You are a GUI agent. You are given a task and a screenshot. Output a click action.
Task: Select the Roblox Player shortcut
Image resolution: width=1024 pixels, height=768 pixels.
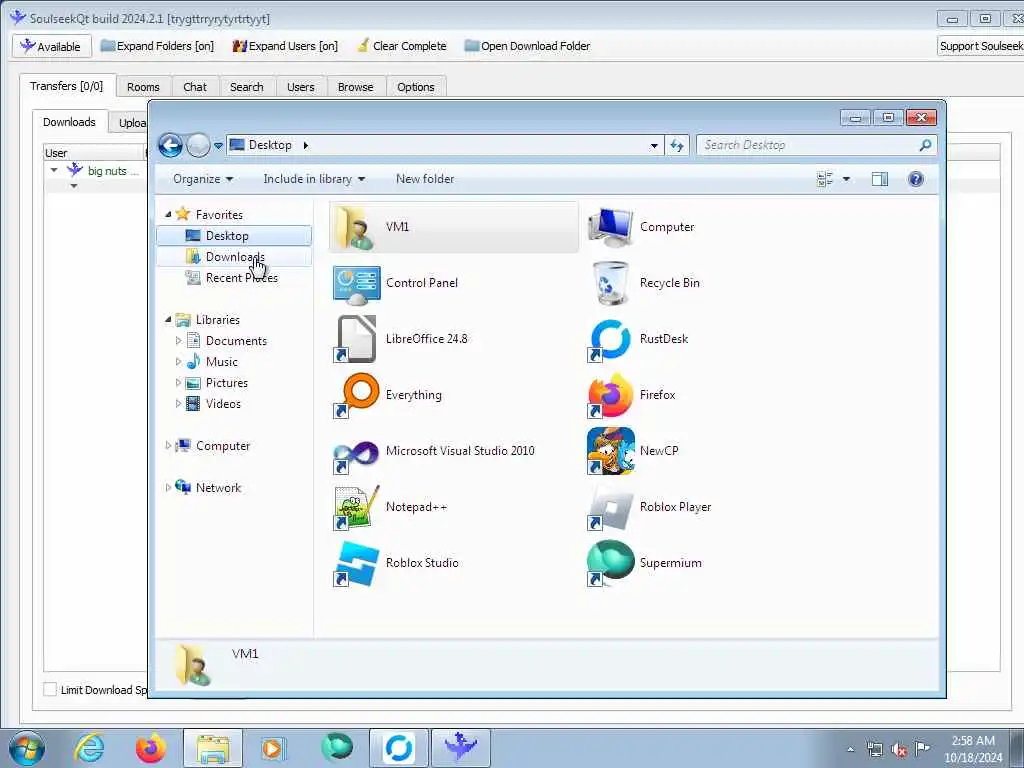pos(611,507)
